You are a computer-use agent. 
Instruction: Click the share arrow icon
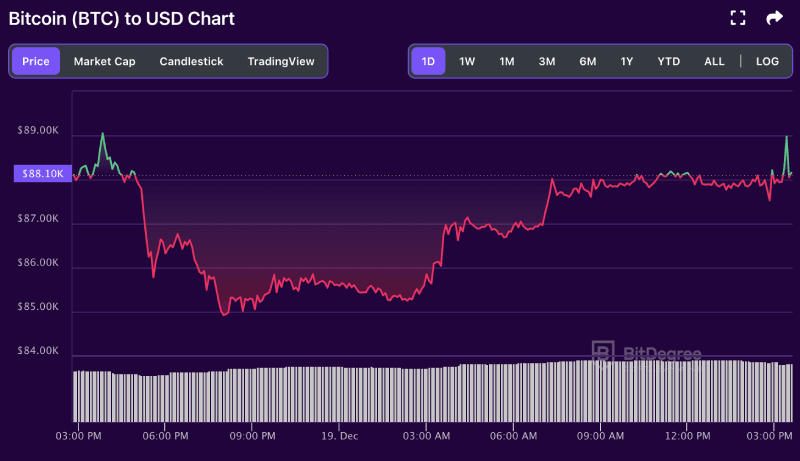point(774,18)
